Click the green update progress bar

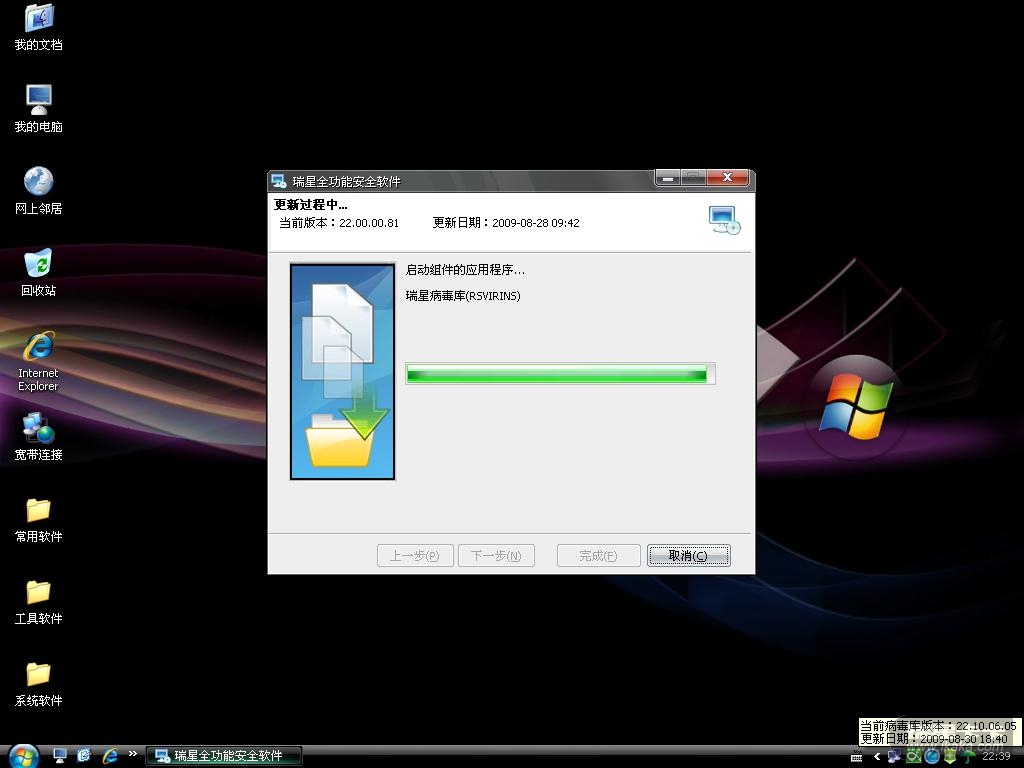pos(559,374)
